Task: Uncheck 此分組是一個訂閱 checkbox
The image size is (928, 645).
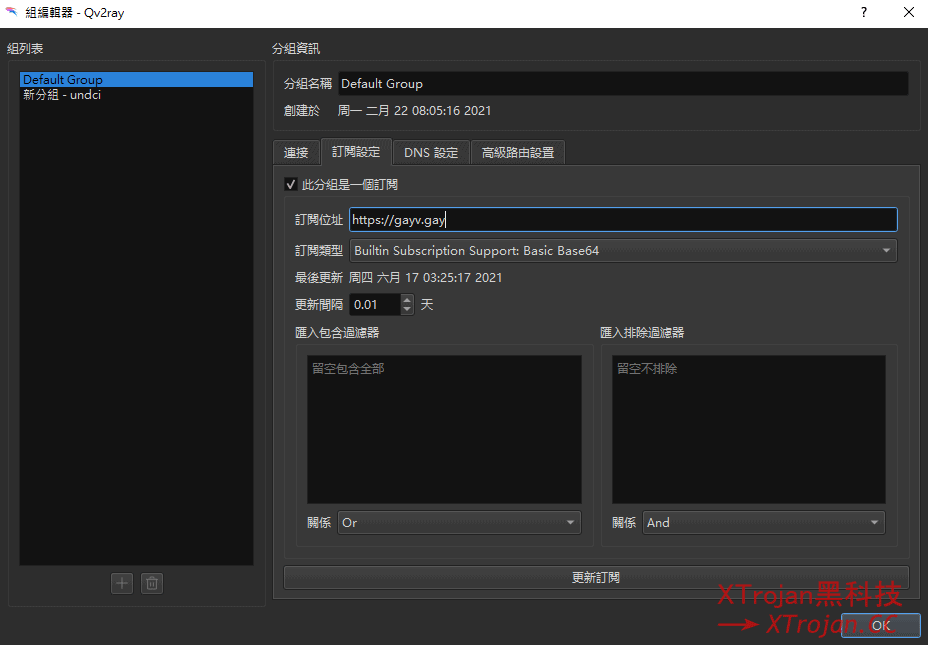Action: click(290, 184)
